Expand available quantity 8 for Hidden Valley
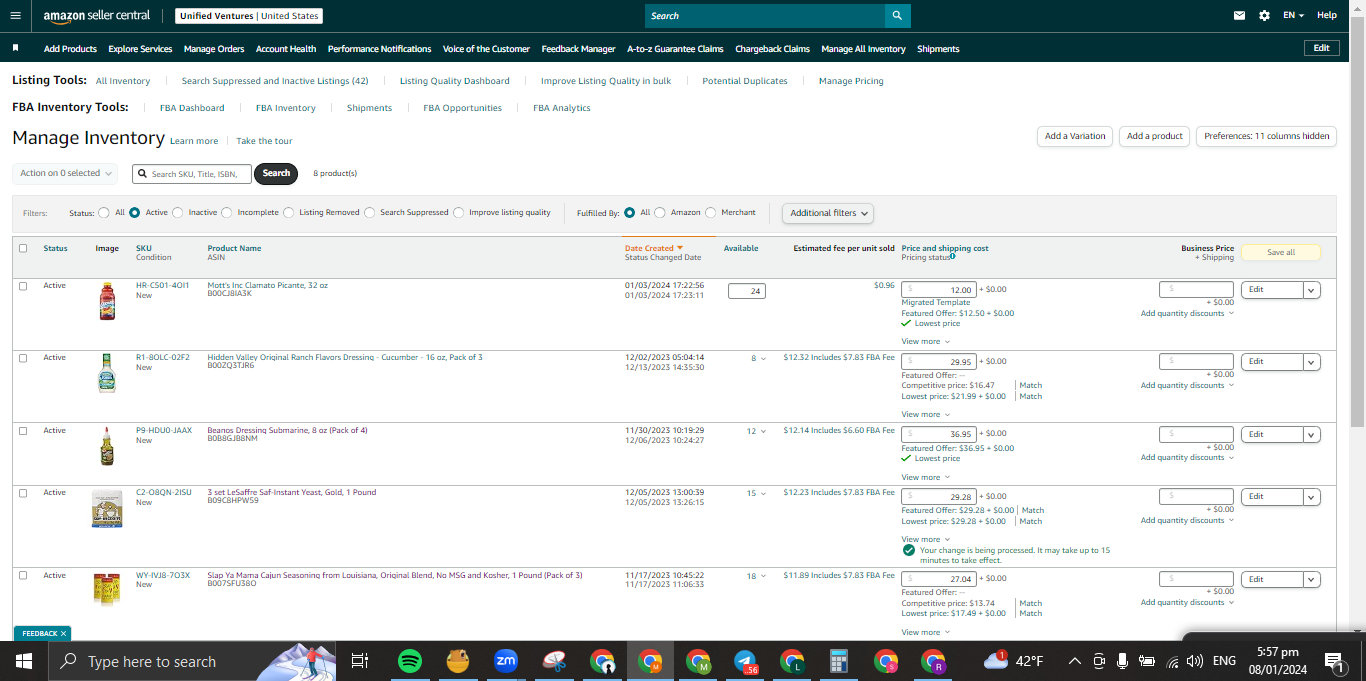Screen dimensions: 1366x681 (x=759, y=358)
